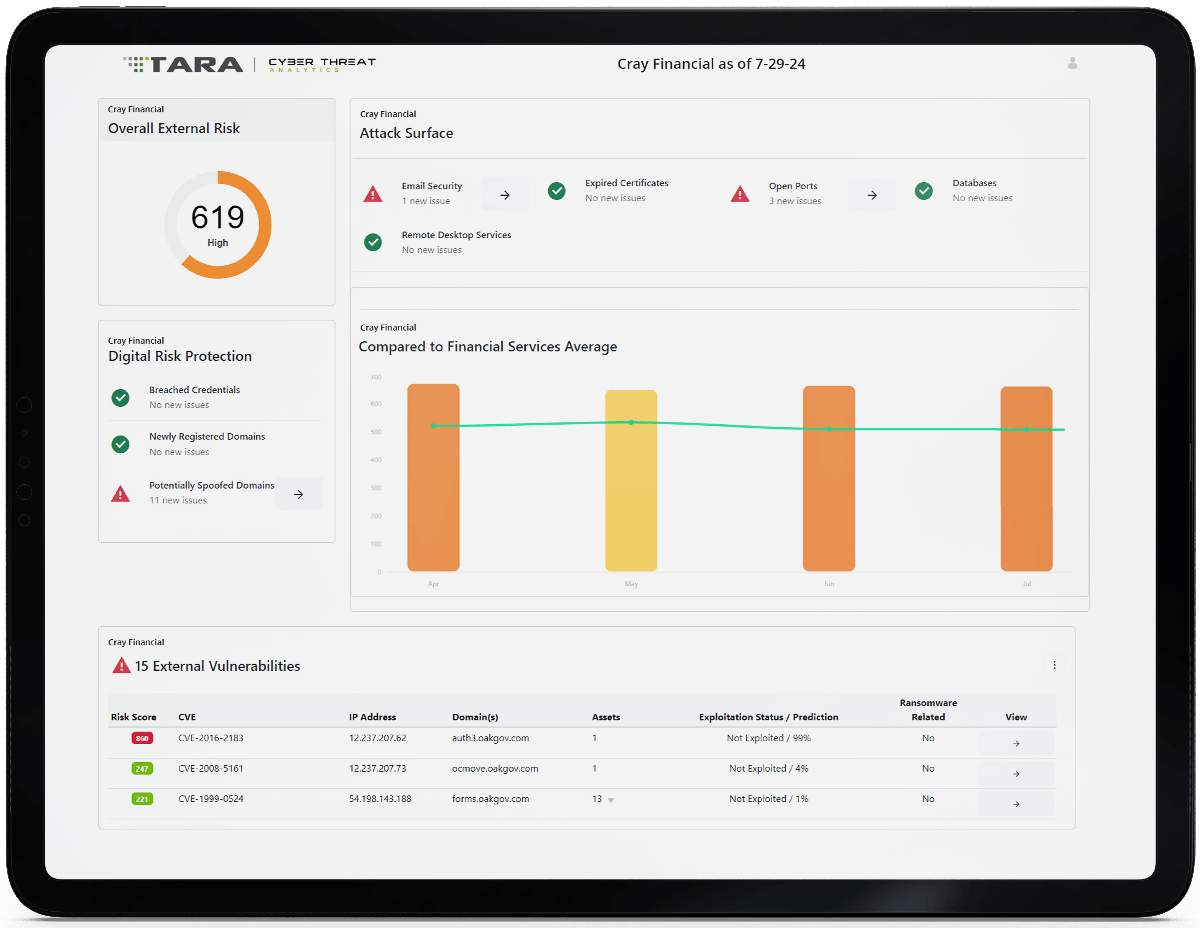Click Exploitation Status / Prediction header
Screen dimensions: 1200x928
click(768, 717)
